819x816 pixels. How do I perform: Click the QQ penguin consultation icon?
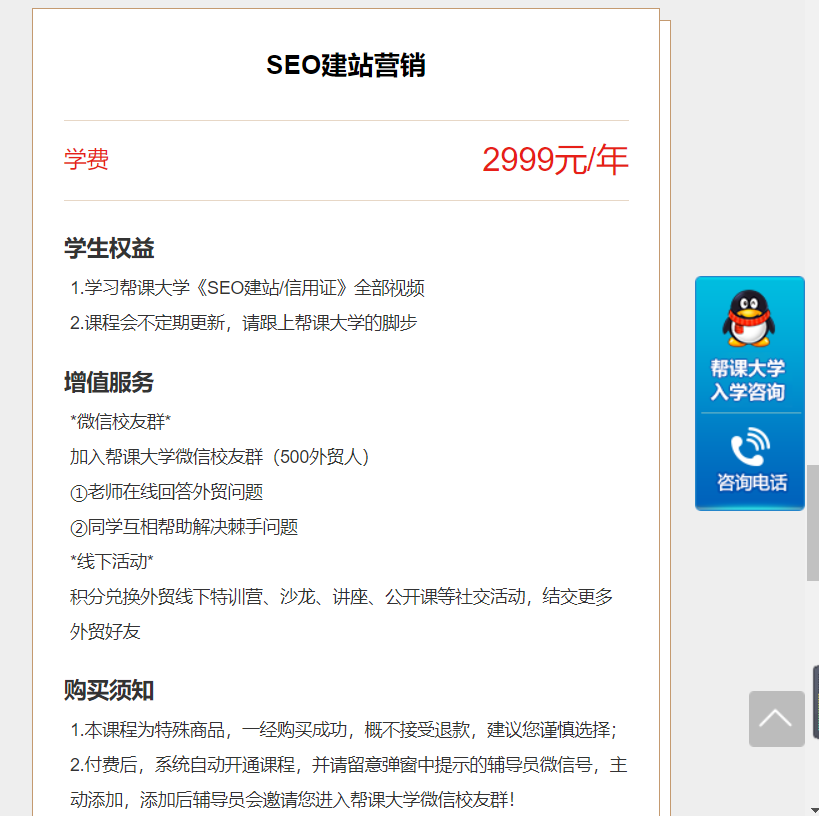748,318
